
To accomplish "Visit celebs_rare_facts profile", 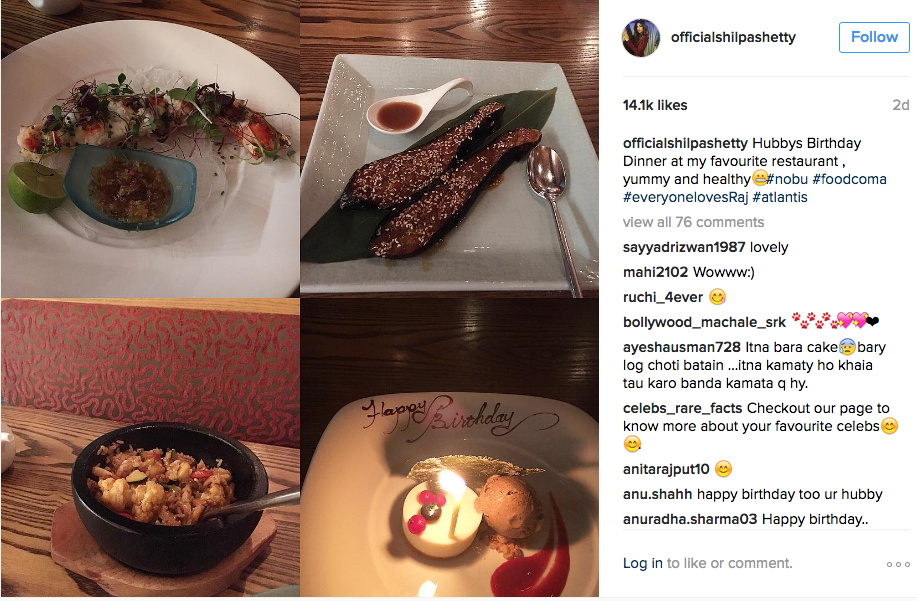I will click(x=682, y=408).
